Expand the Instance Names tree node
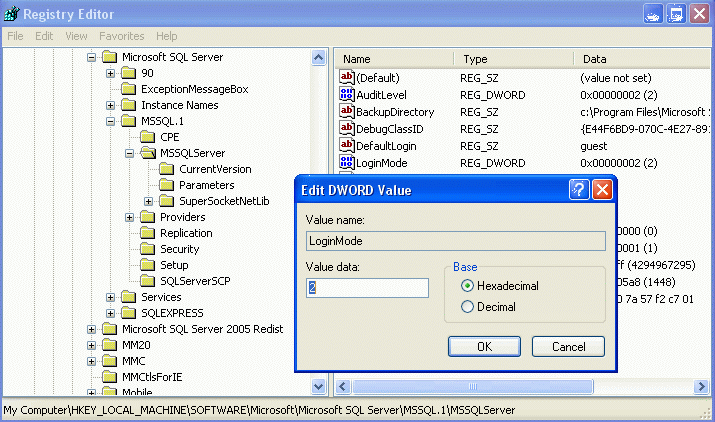The height and width of the screenshot is (422, 715). [111, 105]
